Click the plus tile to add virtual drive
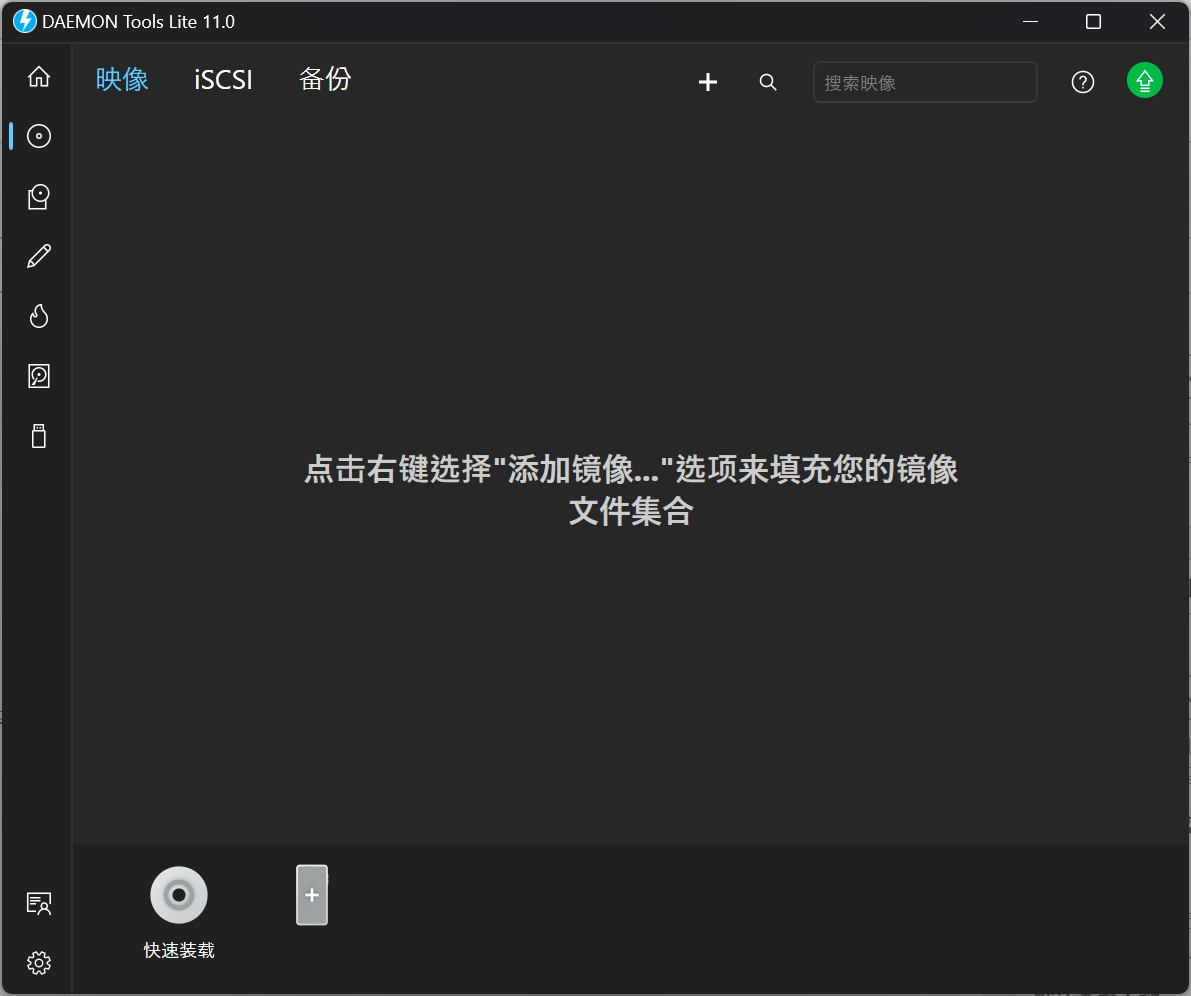Screen dimensions: 1191x996 point(311,894)
